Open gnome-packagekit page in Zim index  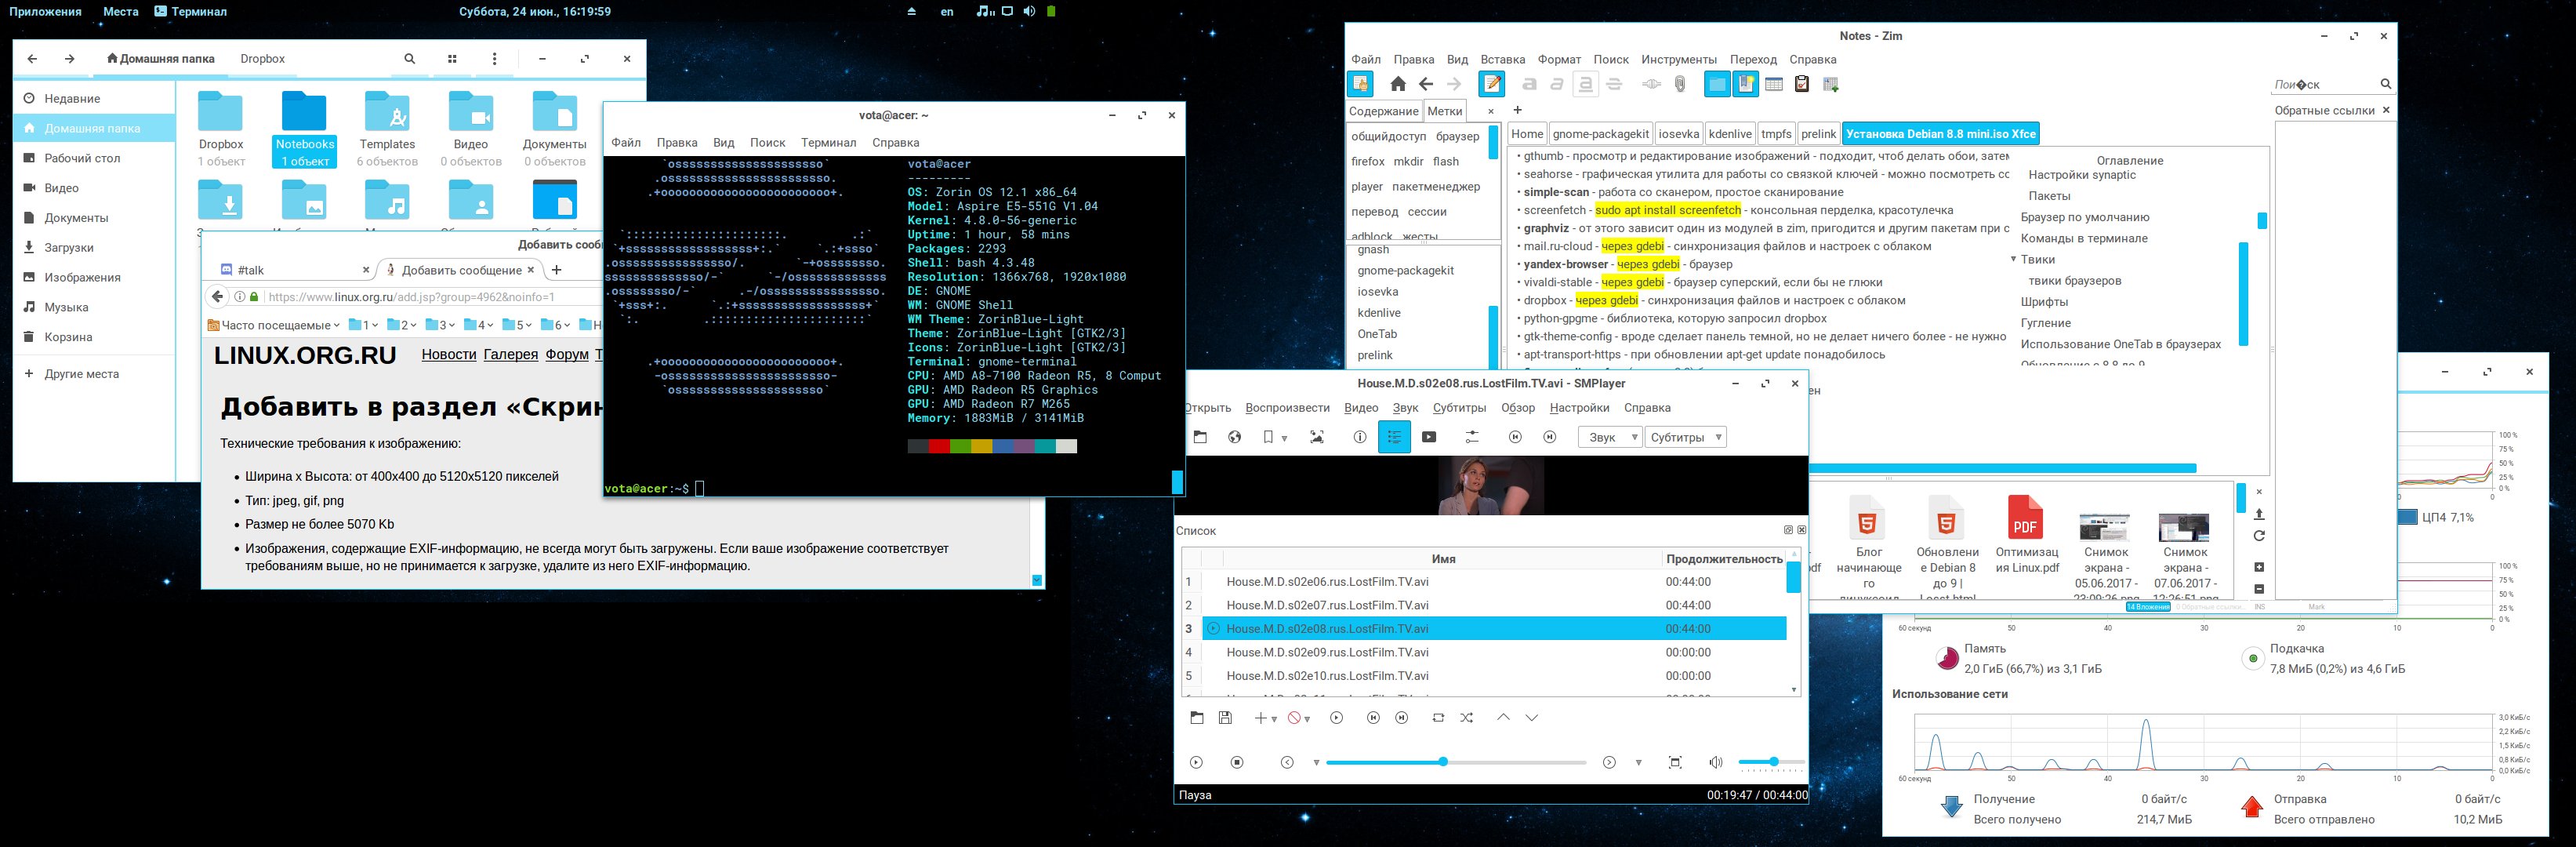pos(1405,271)
